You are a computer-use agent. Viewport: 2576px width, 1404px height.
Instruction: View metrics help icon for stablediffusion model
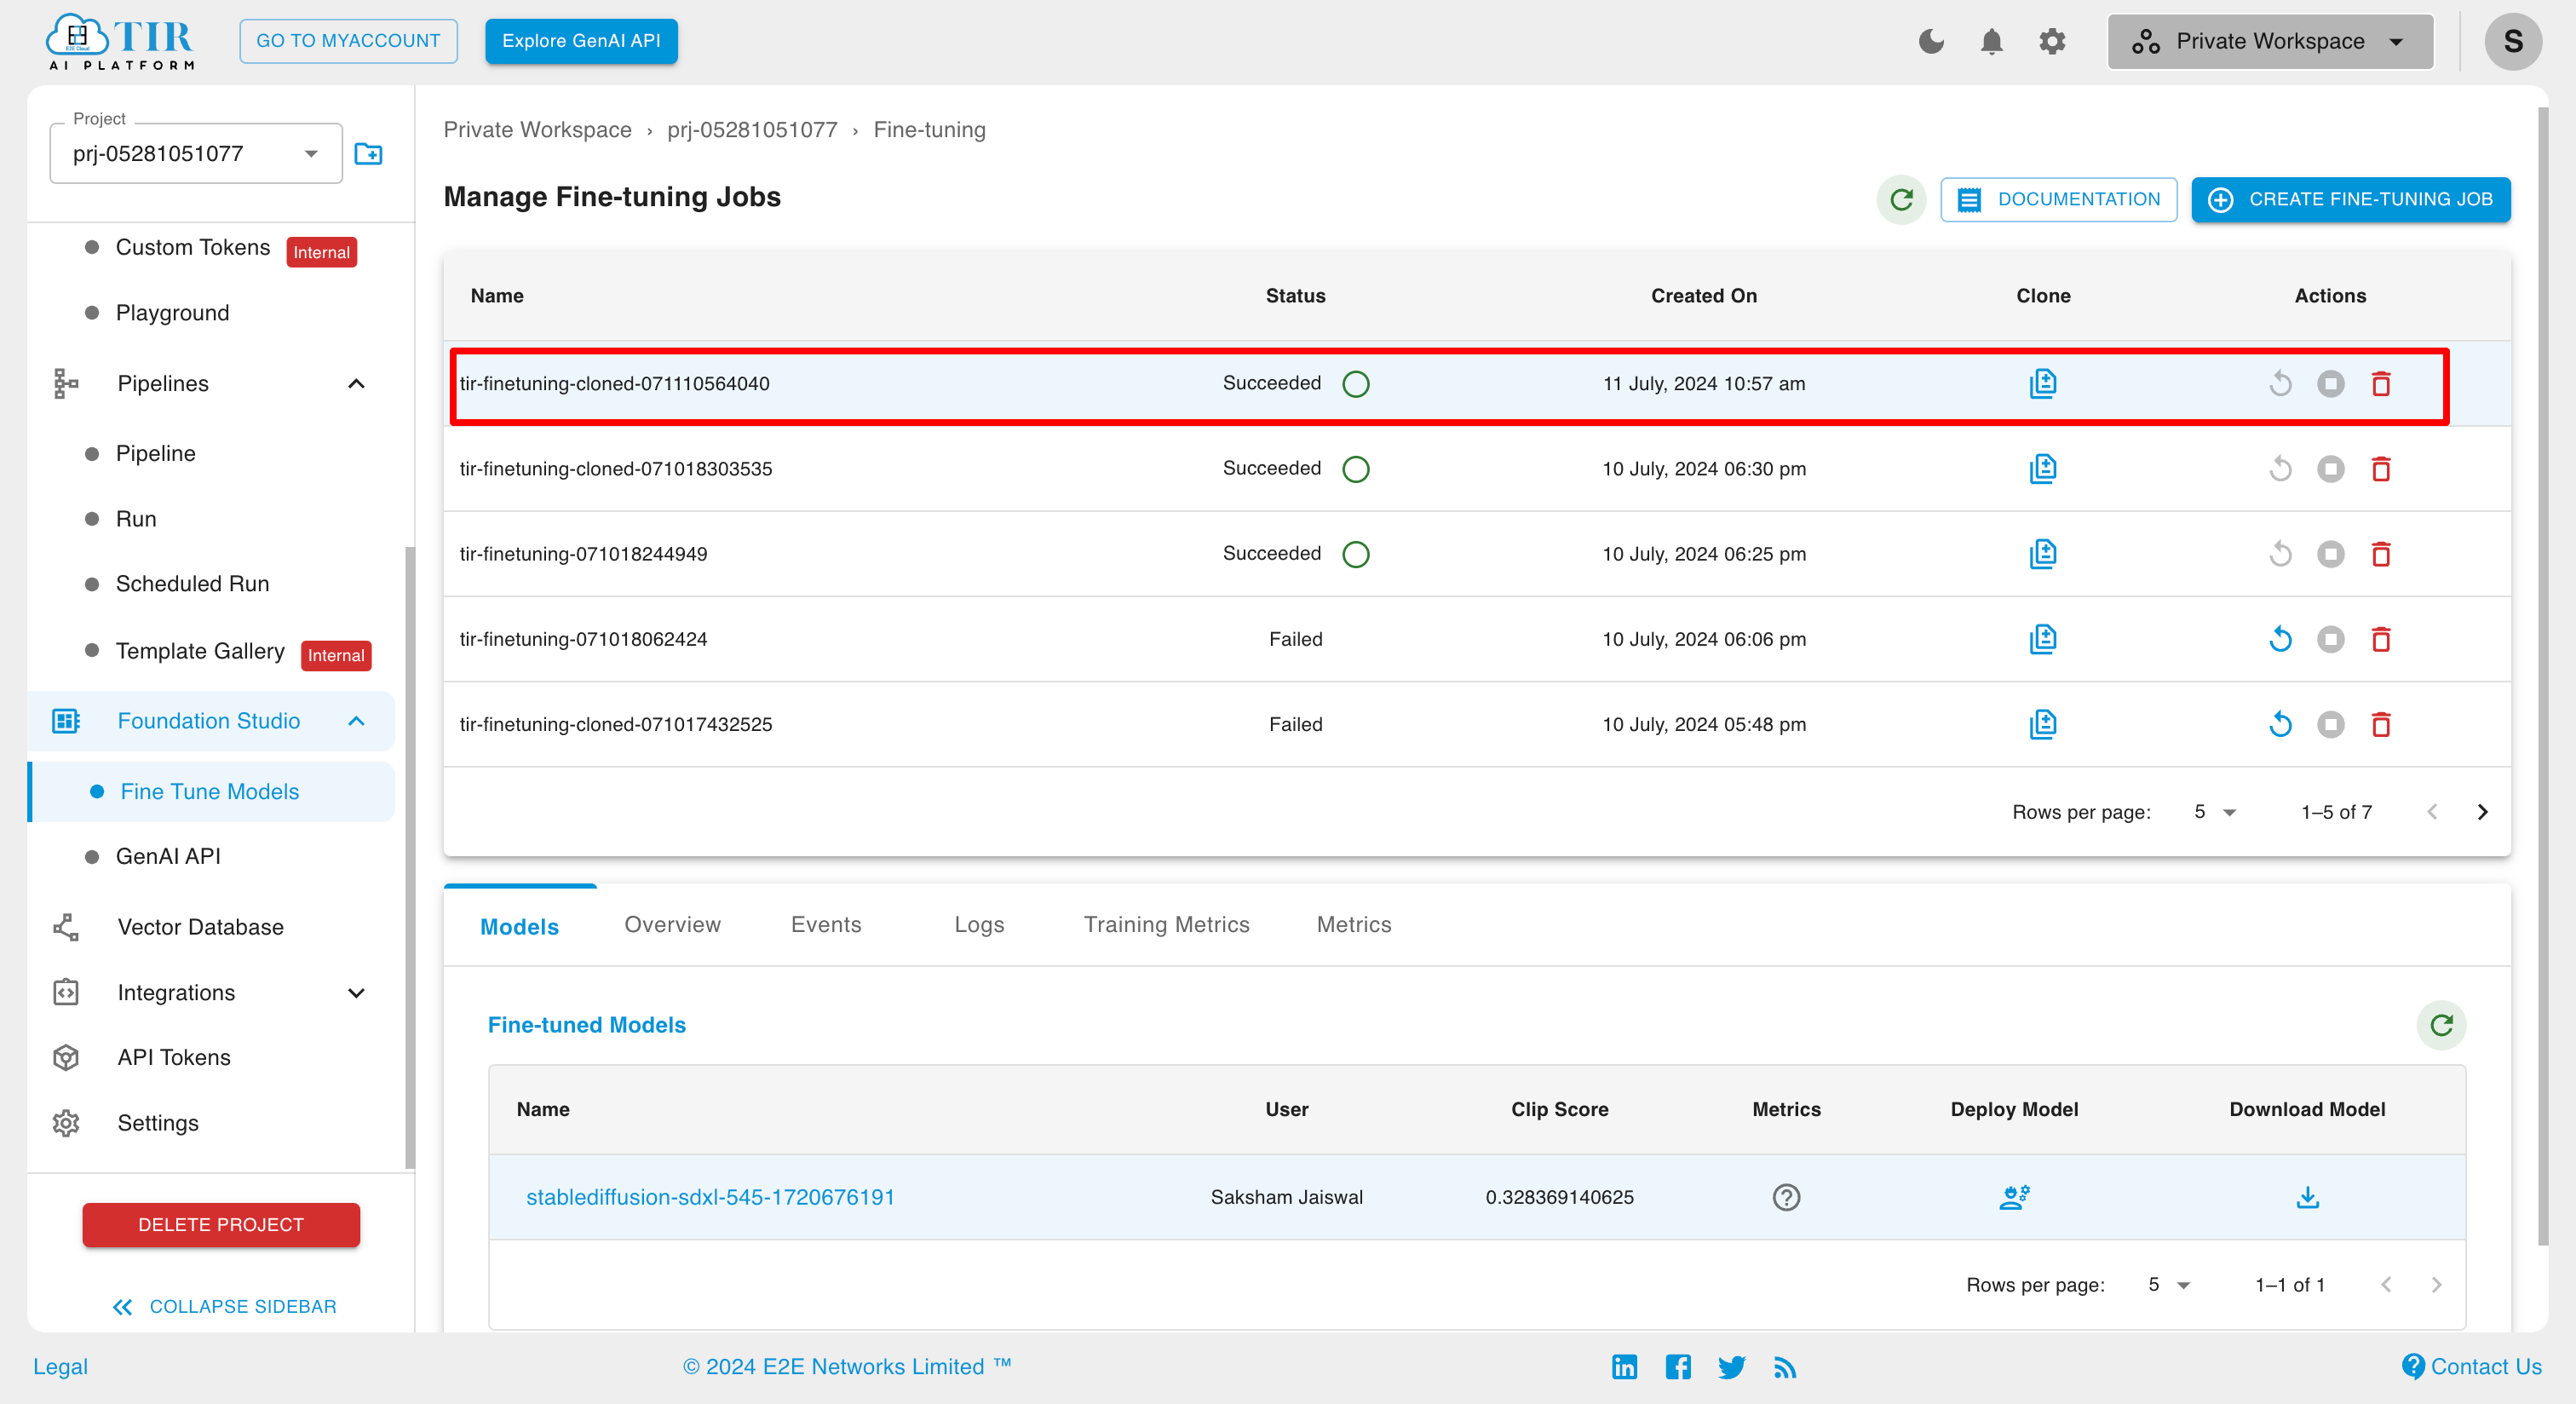(1786, 1196)
